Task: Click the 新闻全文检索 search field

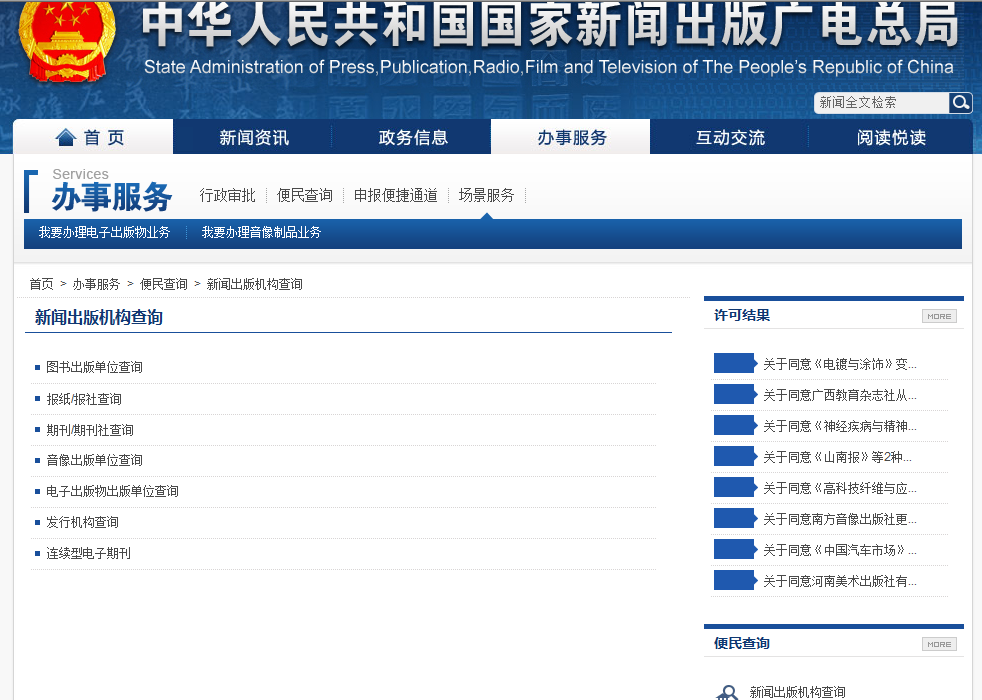Action: tap(882, 103)
